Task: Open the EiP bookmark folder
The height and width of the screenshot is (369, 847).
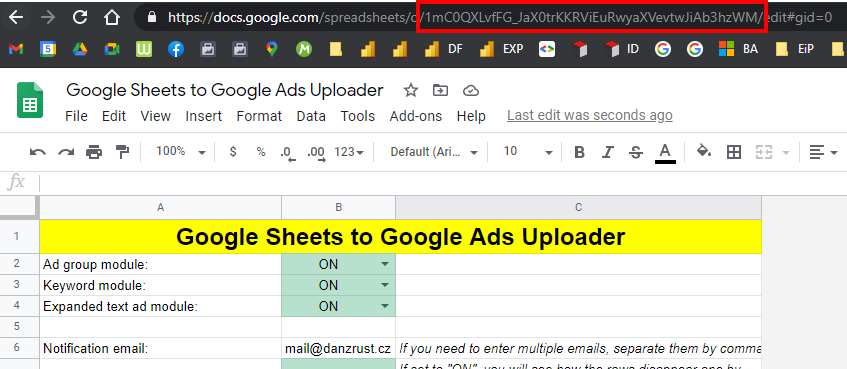Action: (x=795, y=49)
